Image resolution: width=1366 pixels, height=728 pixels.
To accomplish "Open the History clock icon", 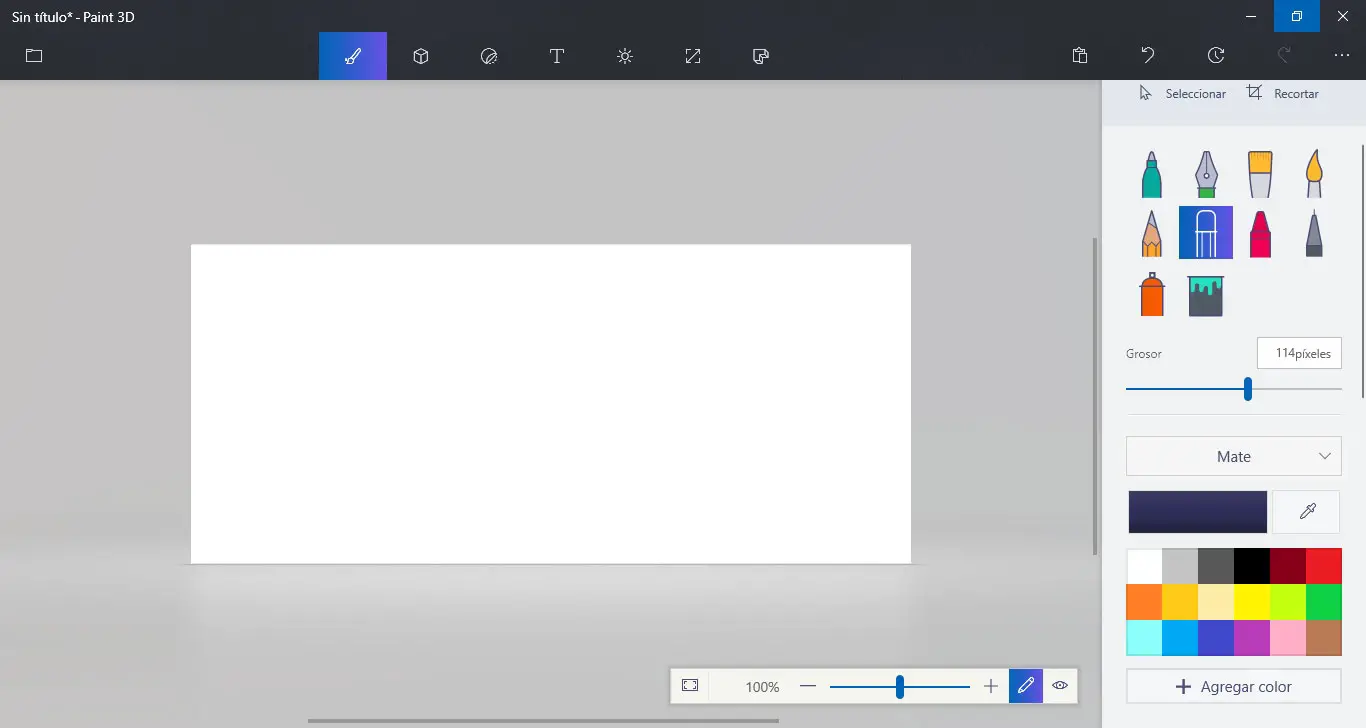I will point(1216,56).
